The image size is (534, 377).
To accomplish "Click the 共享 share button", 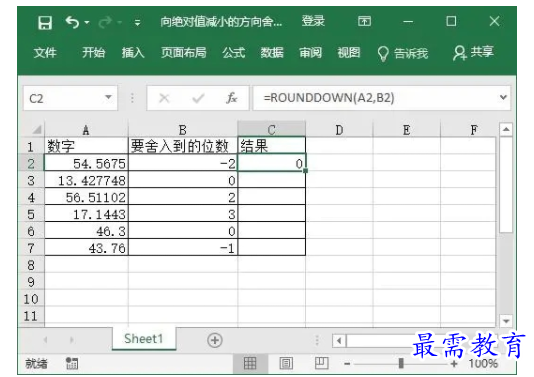I will click(473, 52).
